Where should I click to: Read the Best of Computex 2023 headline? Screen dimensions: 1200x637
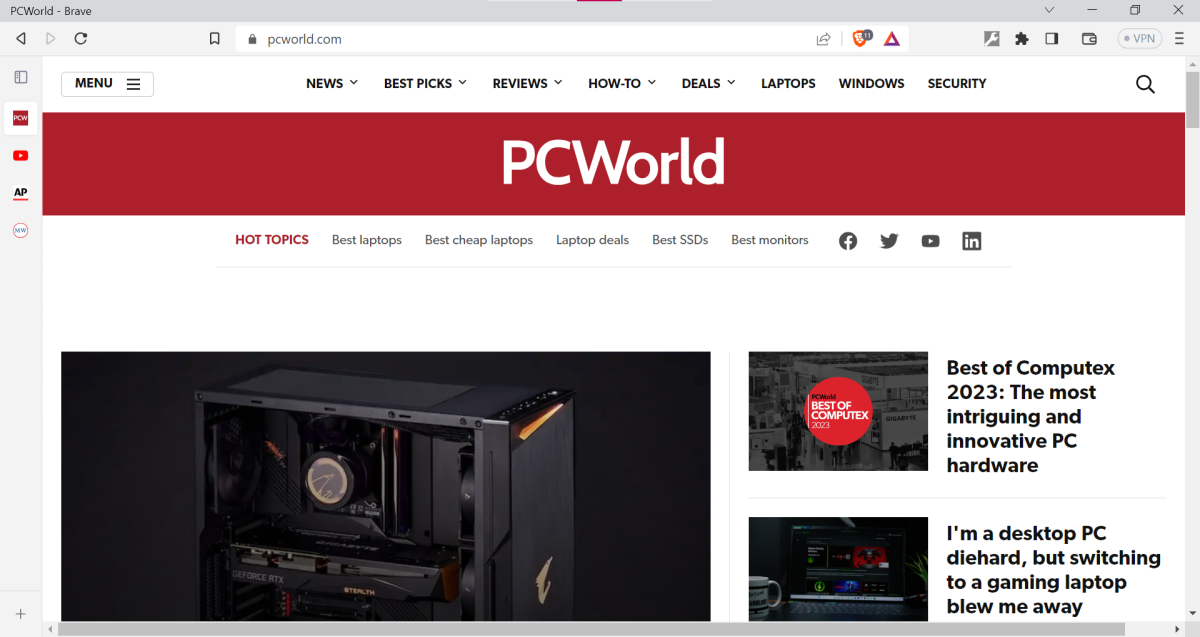coord(1031,417)
